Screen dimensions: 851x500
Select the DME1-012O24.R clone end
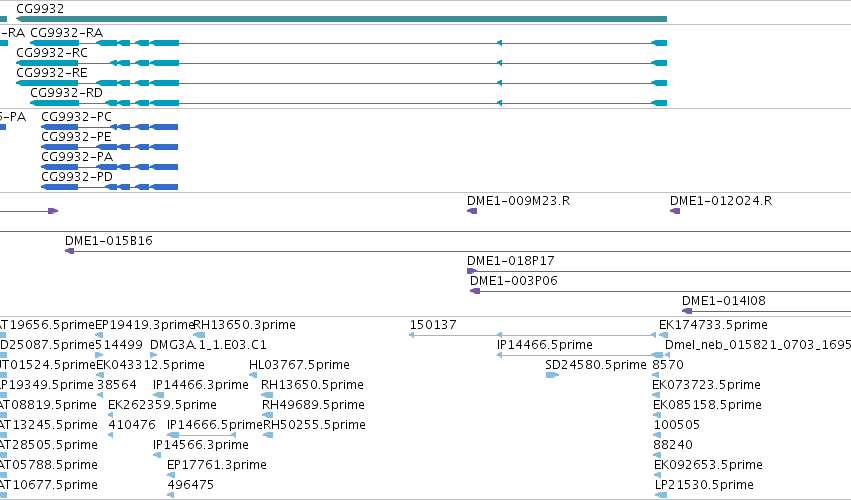point(675,211)
